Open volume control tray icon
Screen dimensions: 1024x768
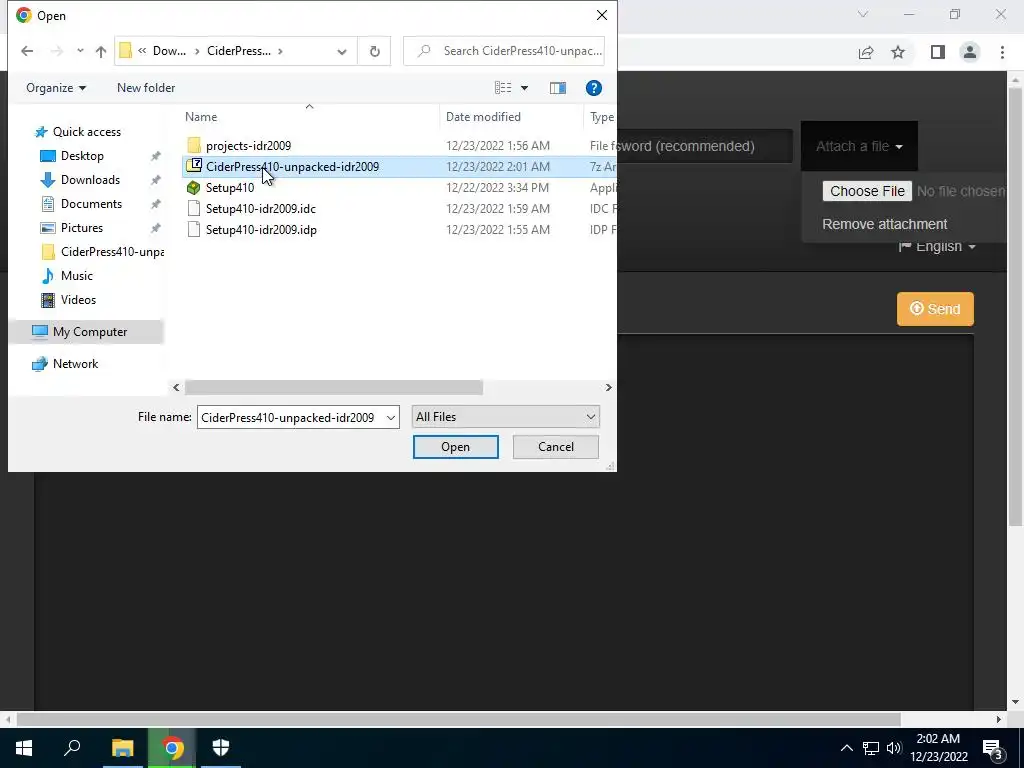point(894,748)
